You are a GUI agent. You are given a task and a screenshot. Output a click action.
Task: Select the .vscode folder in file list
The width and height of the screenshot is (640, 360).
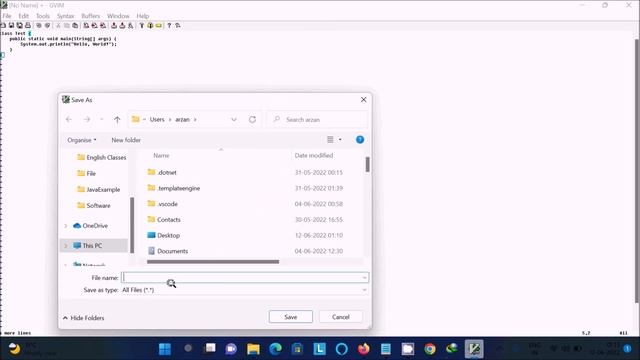[162, 204]
